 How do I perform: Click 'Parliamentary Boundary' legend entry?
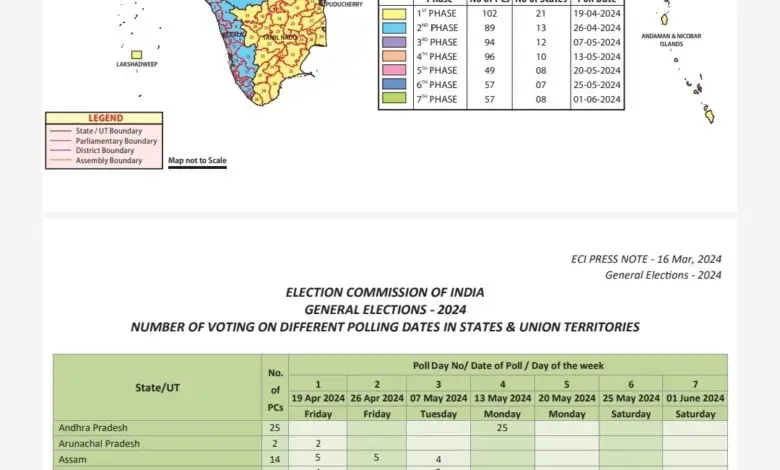click(x=116, y=141)
